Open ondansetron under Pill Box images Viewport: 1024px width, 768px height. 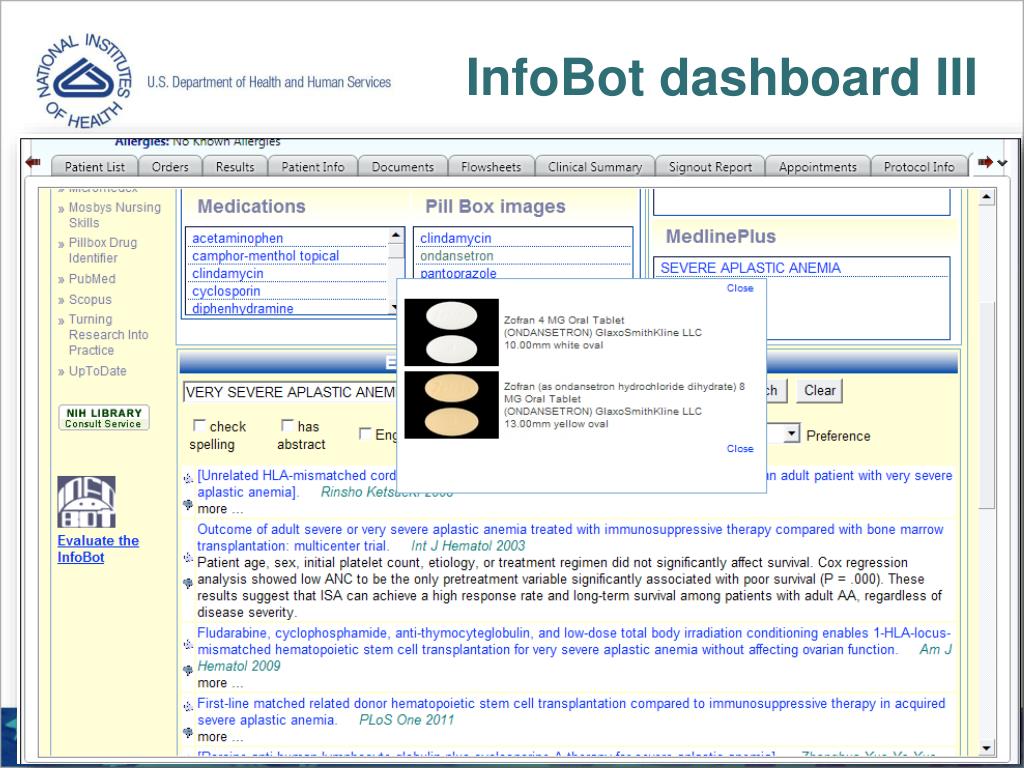pos(456,256)
